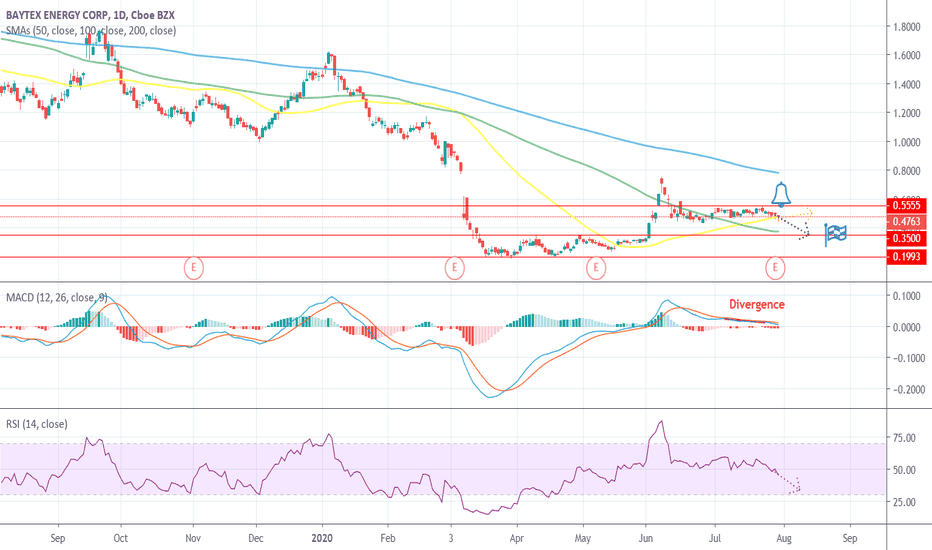932x550 pixels.
Task: Click the 1.0000 price axis label
Action: pyautogui.click(x=907, y=142)
